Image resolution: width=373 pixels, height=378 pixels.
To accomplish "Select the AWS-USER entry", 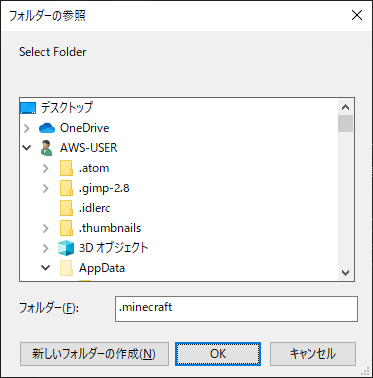I will pos(89,148).
